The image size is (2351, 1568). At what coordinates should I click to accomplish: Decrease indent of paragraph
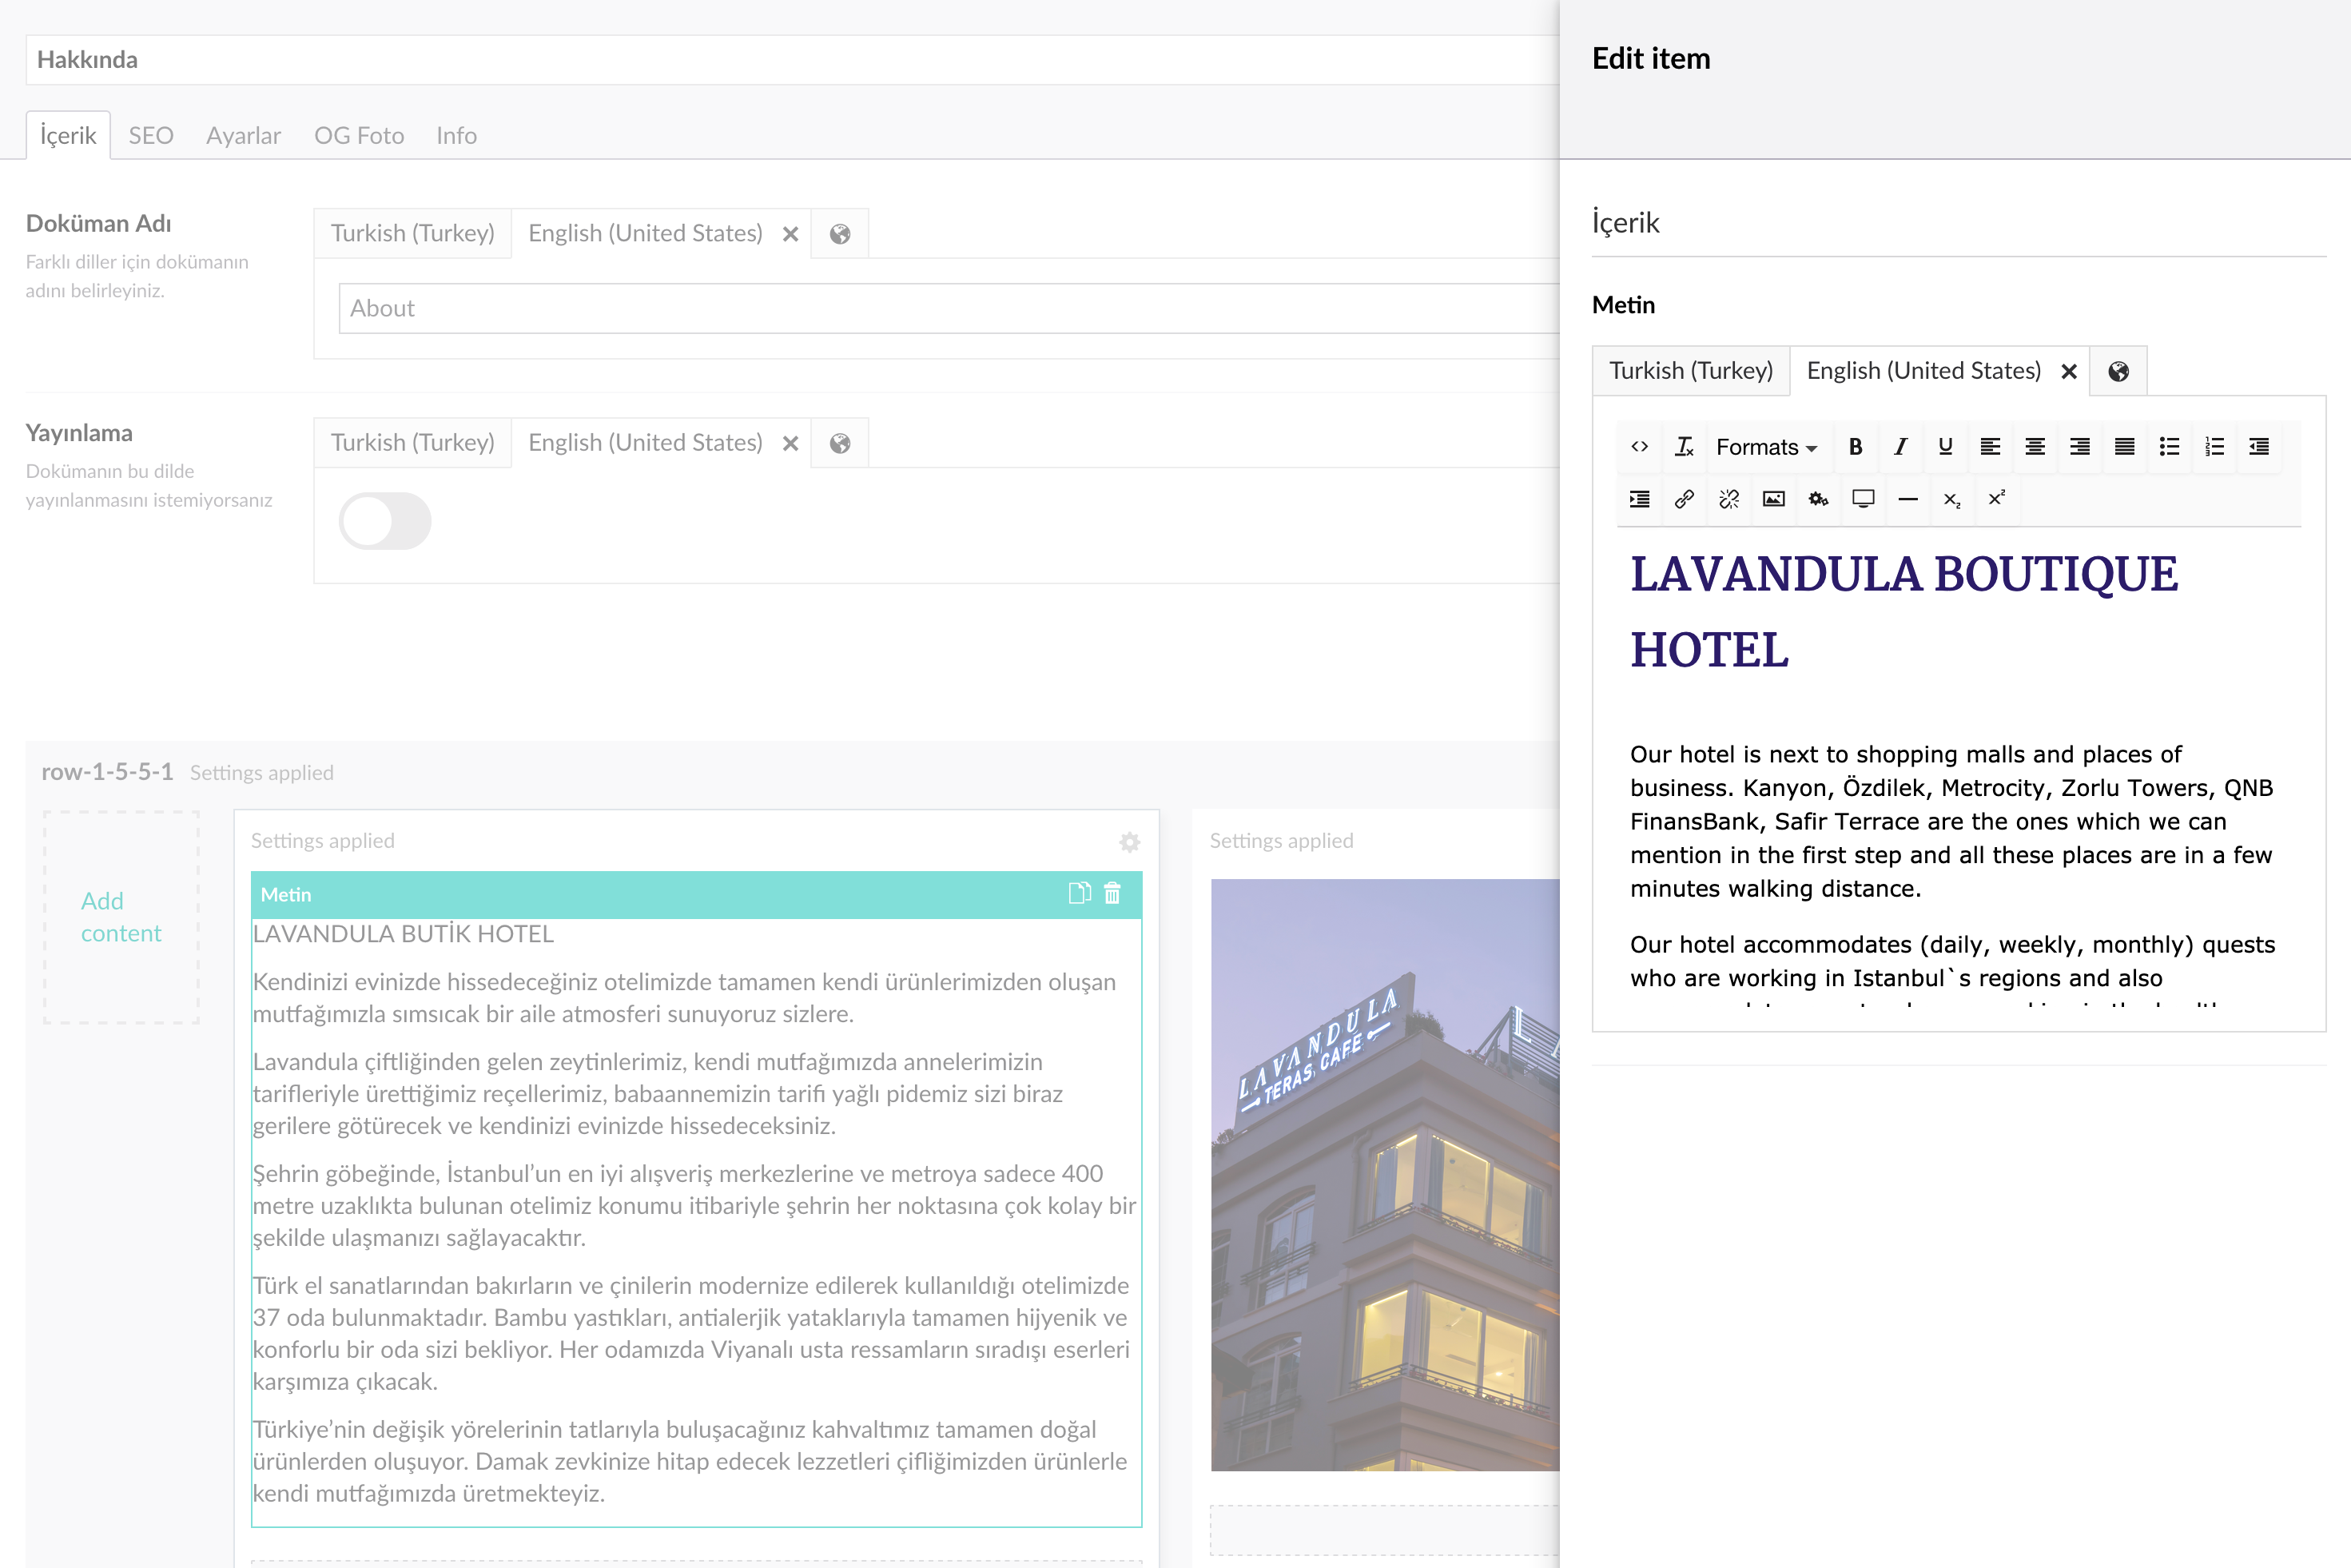click(x=2259, y=447)
